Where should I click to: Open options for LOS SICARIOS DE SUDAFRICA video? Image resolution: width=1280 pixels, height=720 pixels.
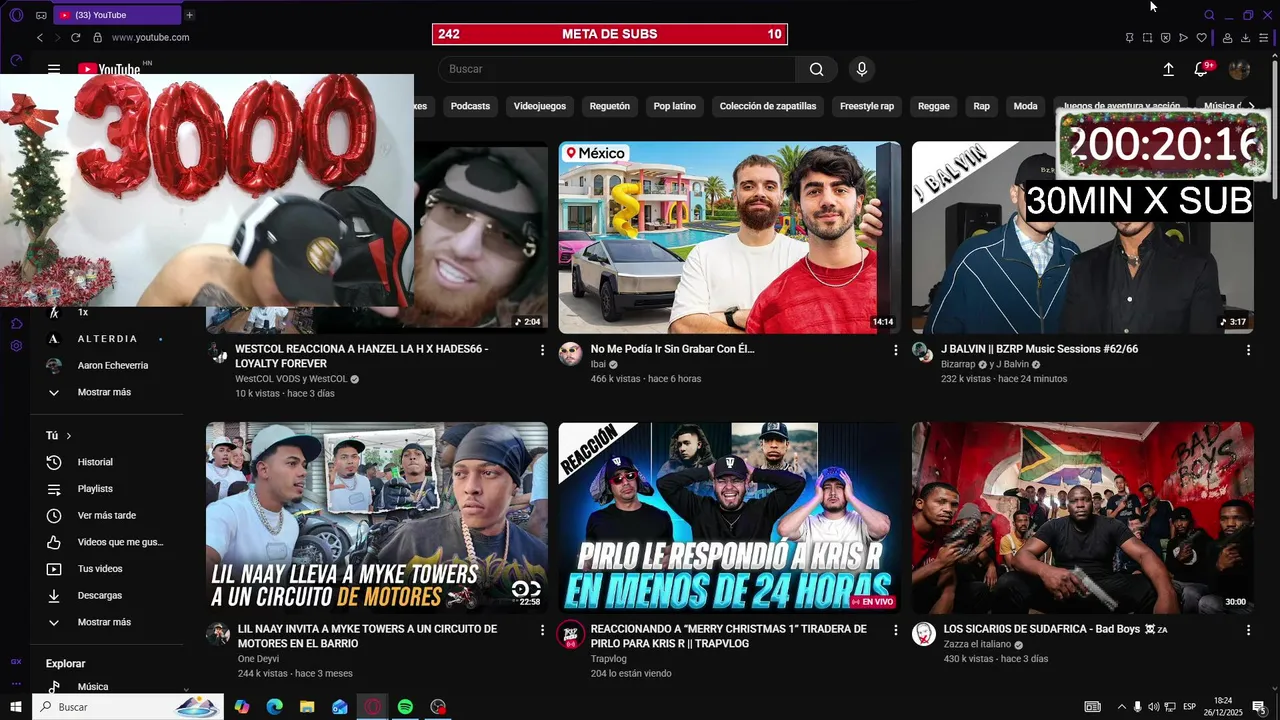coord(1248,630)
